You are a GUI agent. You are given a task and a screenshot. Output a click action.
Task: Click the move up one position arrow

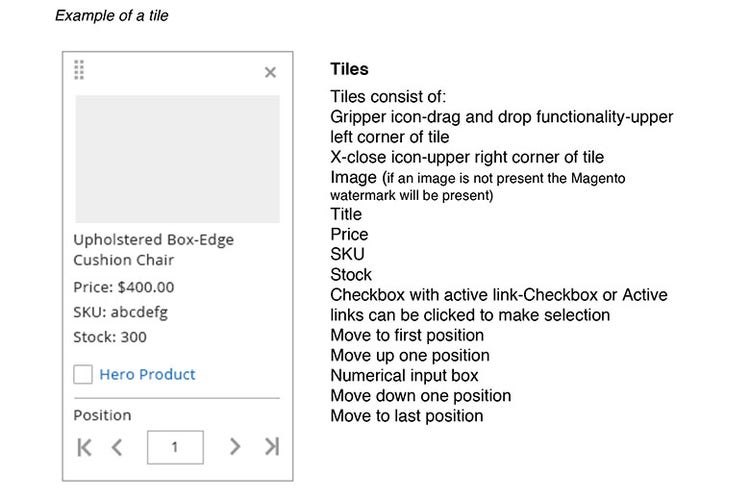(x=117, y=446)
